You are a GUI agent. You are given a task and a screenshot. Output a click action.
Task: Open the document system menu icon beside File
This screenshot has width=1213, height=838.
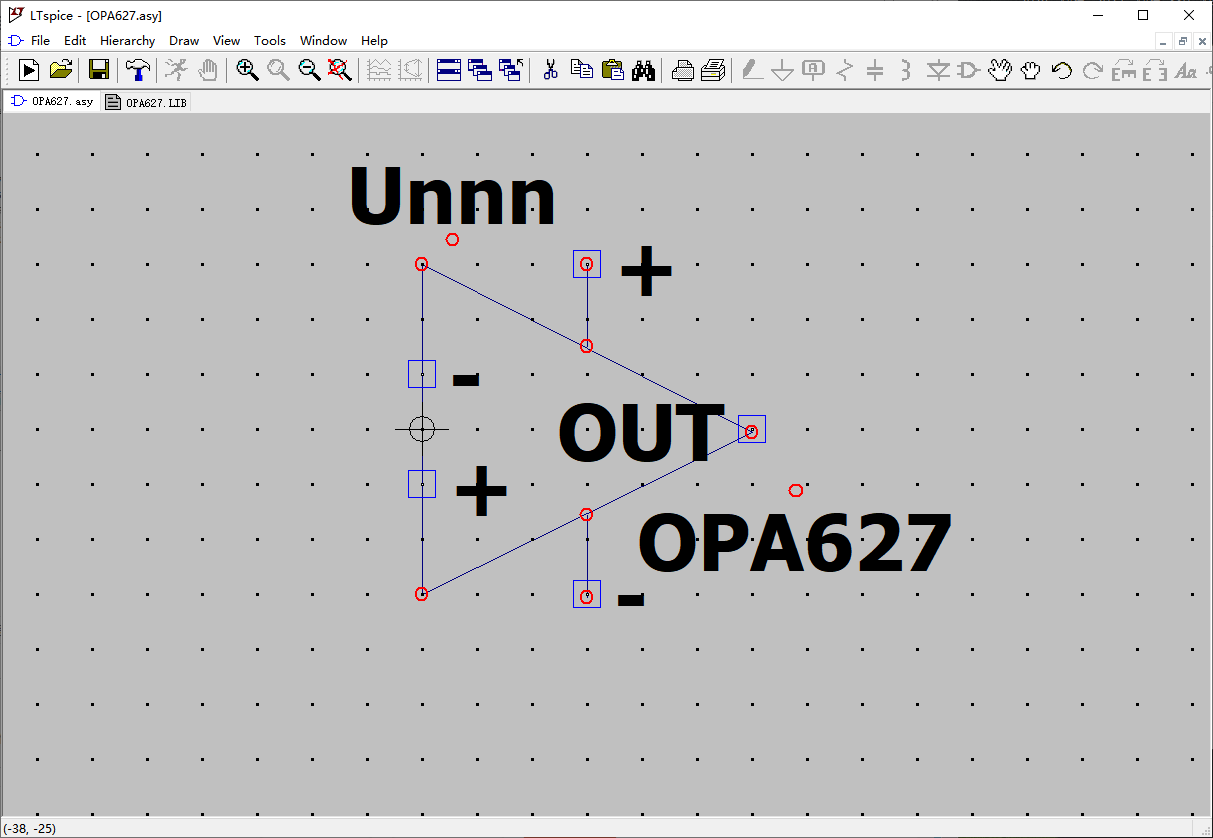point(14,41)
